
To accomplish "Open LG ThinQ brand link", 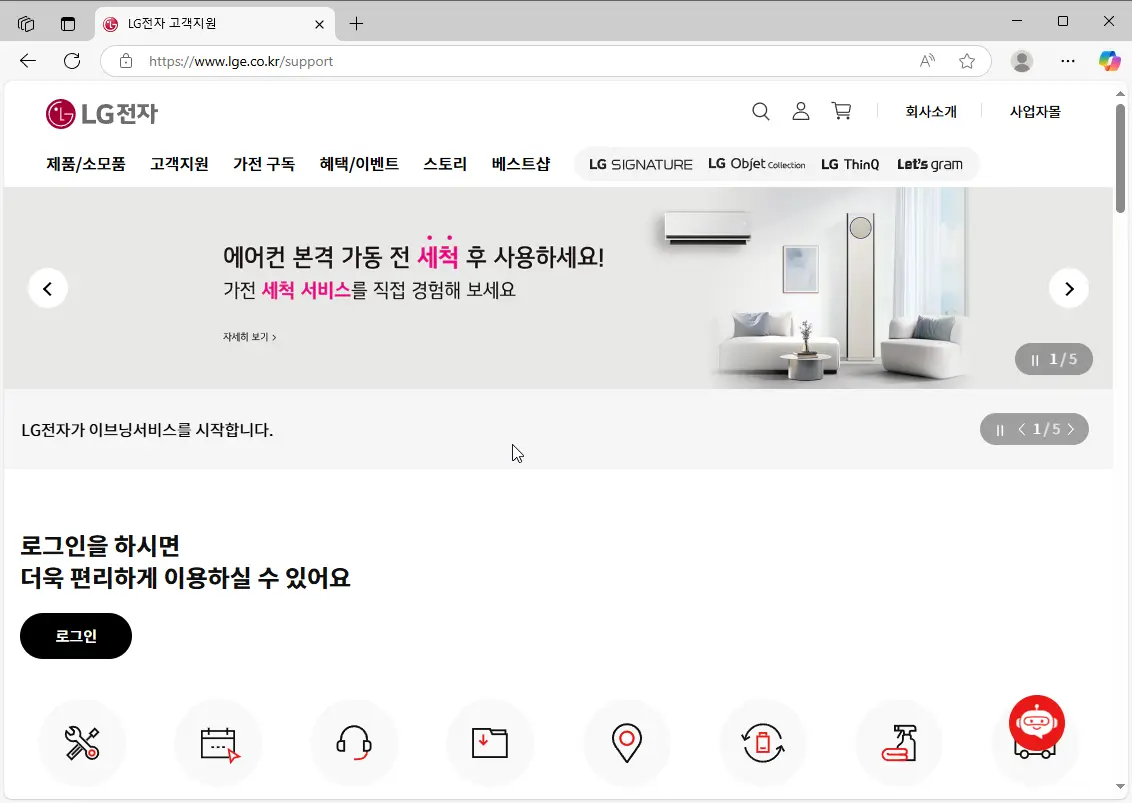I will pos(850,165).
